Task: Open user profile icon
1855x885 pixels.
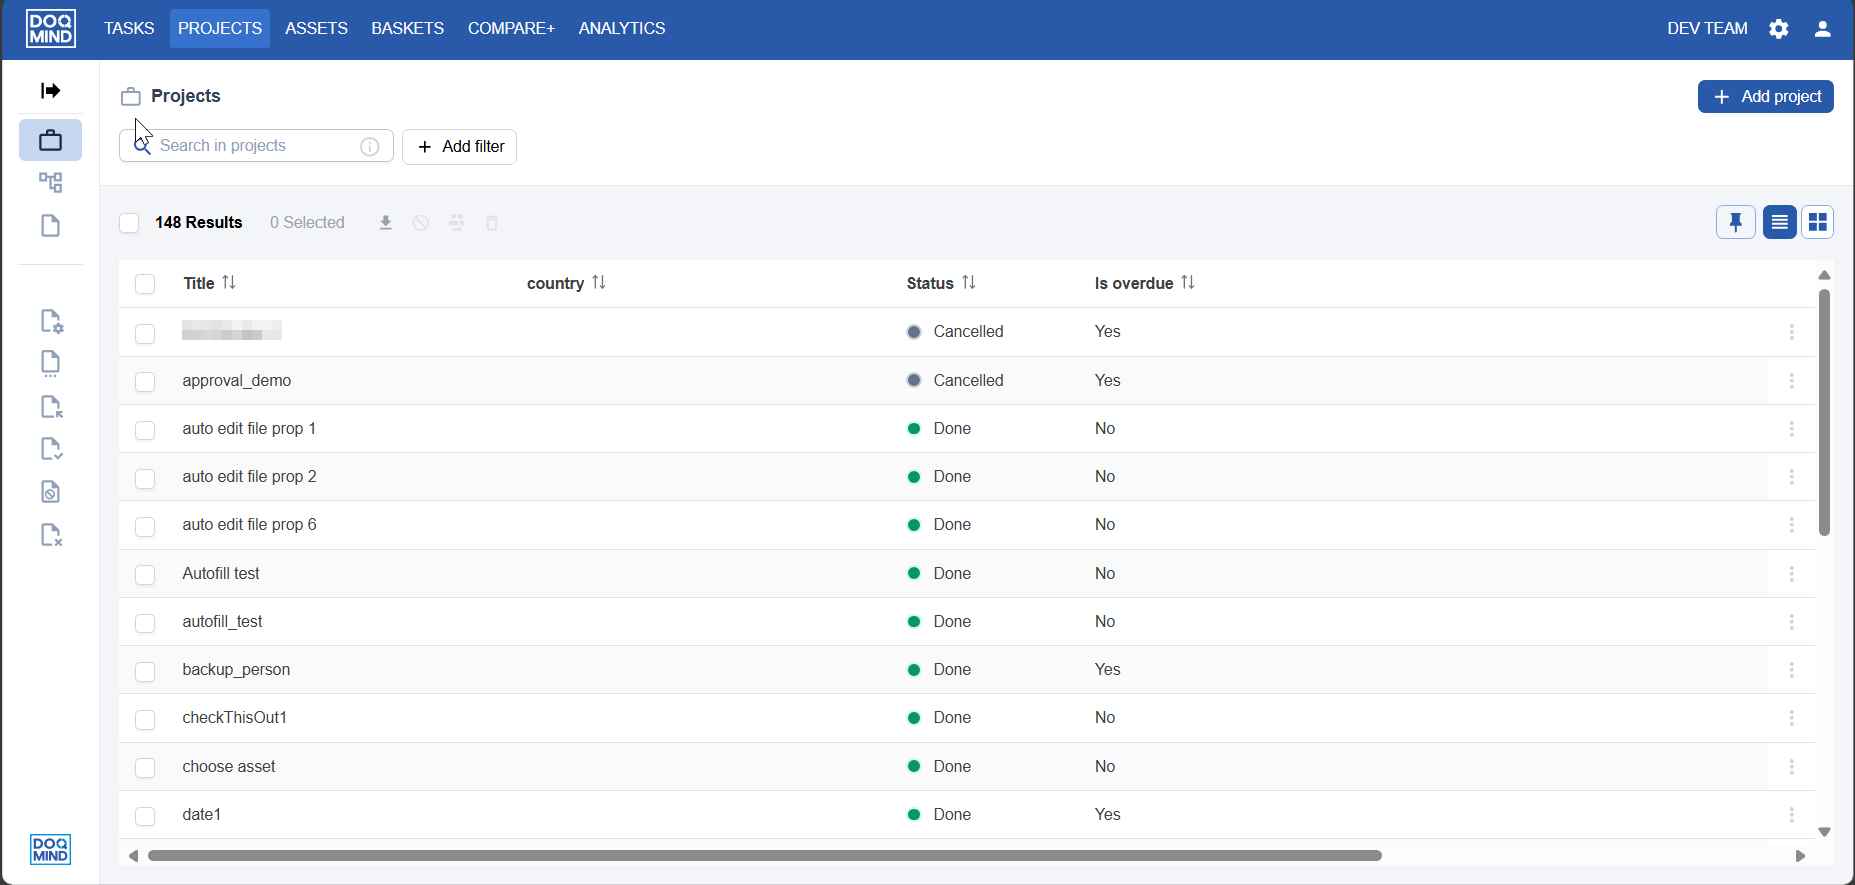Action: (1822, 29)
